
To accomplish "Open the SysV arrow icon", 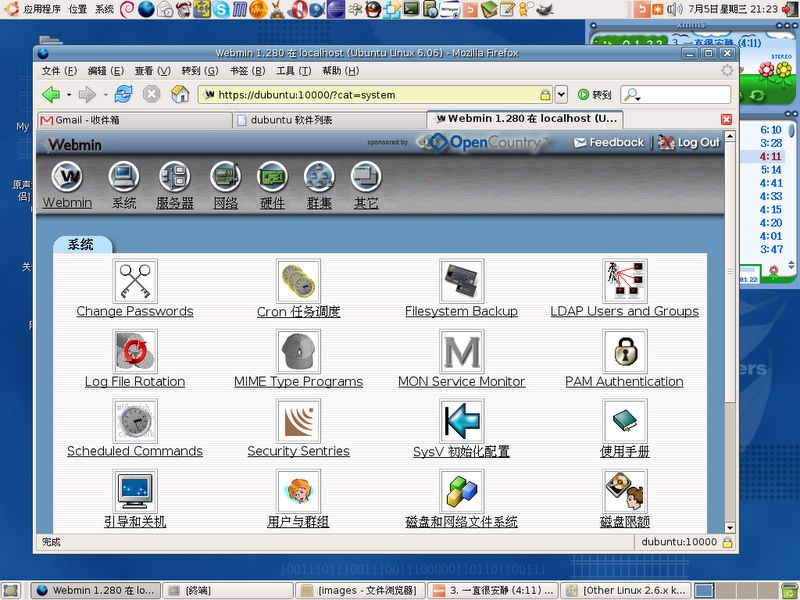I will click(461, 421).
